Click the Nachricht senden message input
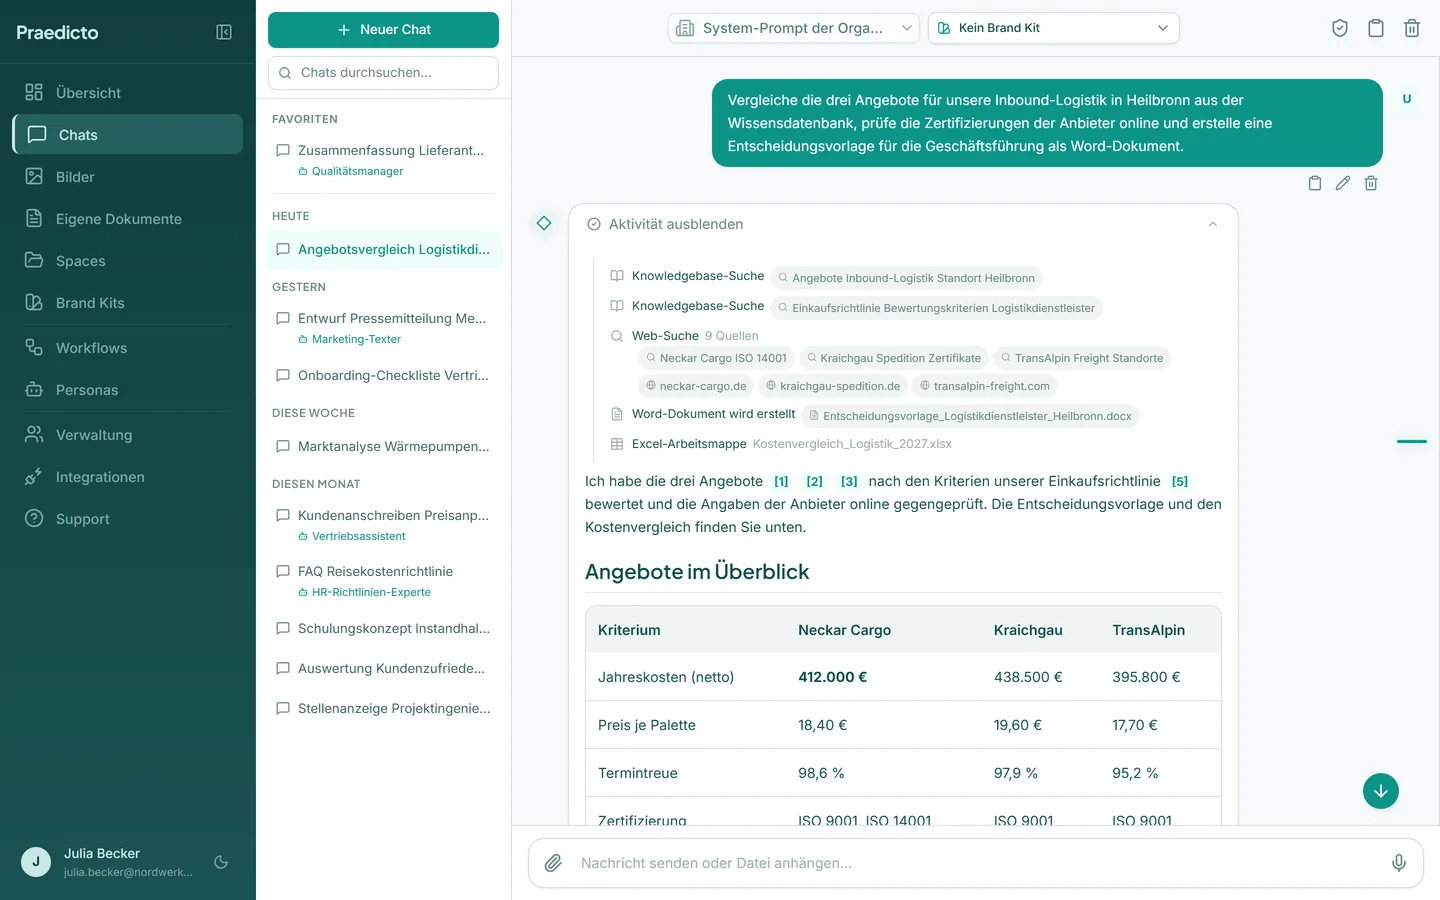The image size is (1440, 900). point(976,863)
